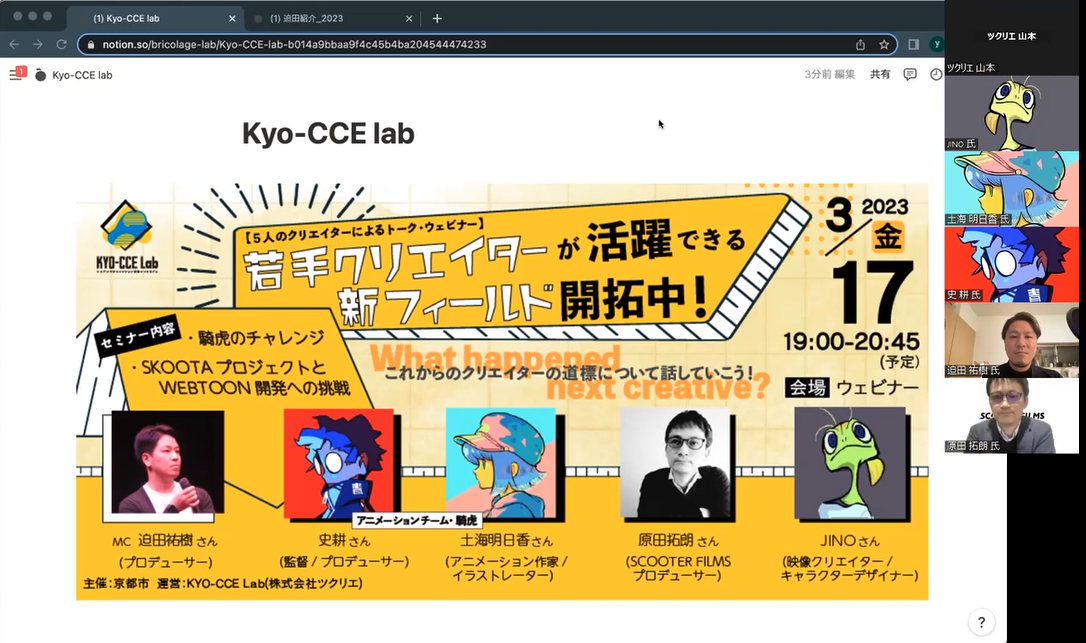The image size is (1086, 643).
Task: Reload the current Notion page
Action: (x=61, y=45)
